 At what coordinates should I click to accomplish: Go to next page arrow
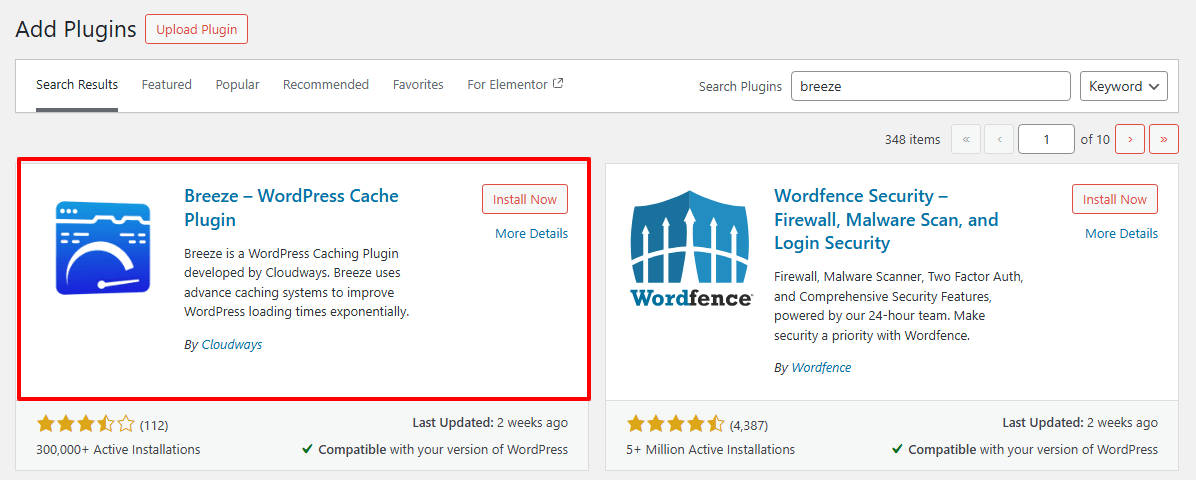click(1130, 140)
